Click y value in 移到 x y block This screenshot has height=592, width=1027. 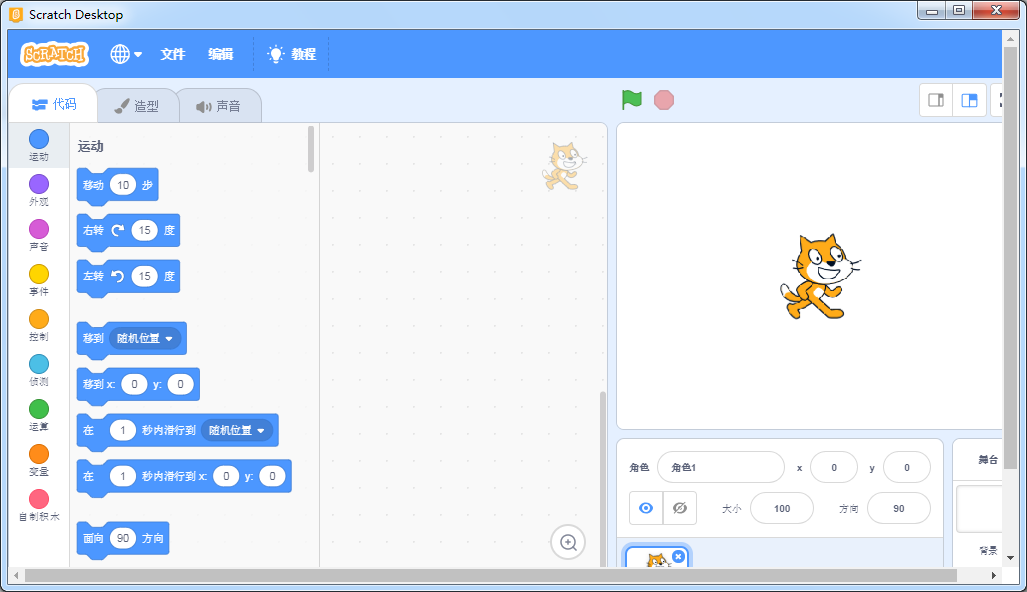point(180,384)
